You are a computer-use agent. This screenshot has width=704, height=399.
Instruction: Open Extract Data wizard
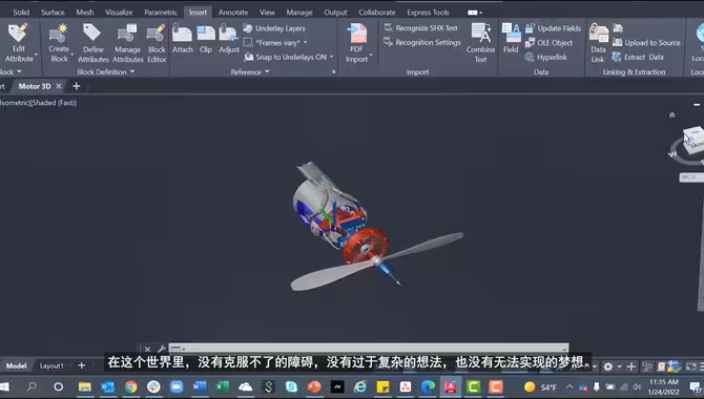(638, 57)
